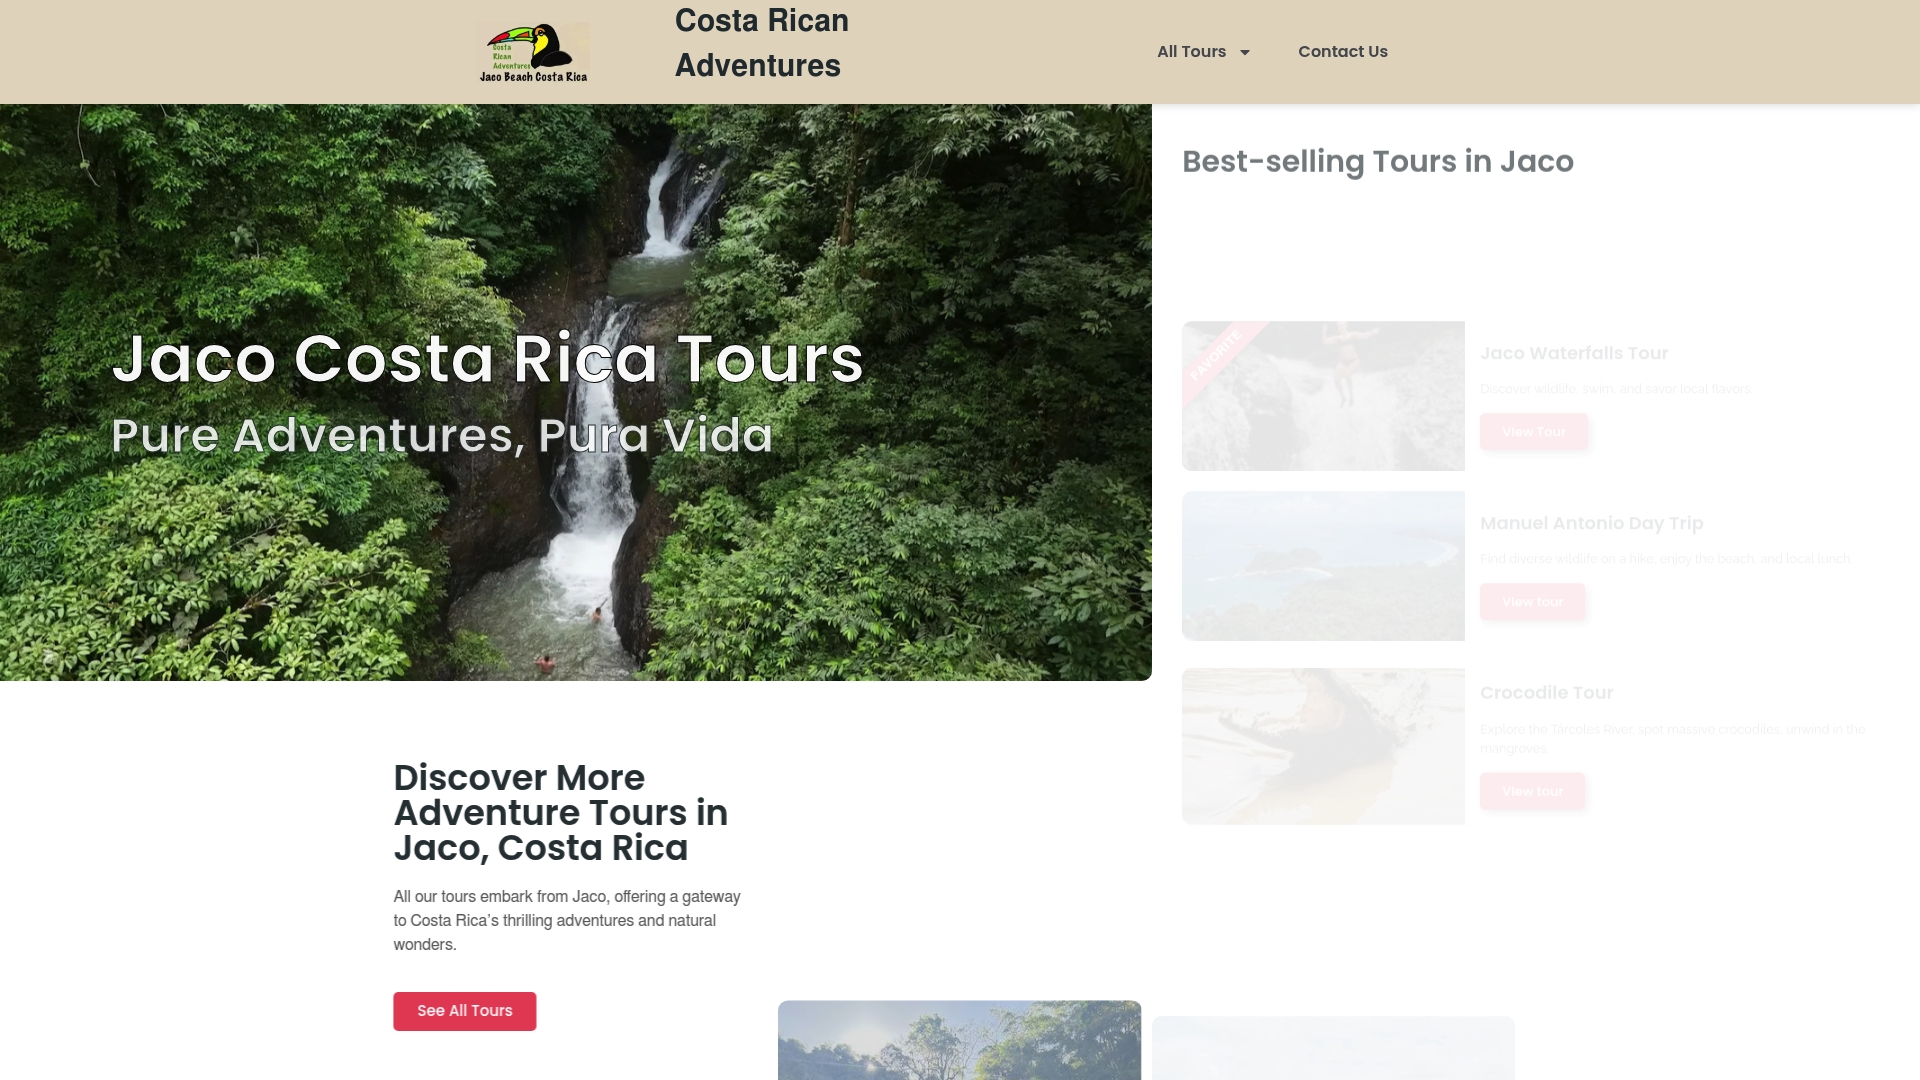Click the Best-selling Tours in Jaco heading
The width and height of the screenshot is (1920, 1080).
click(x=1377, y=162)
